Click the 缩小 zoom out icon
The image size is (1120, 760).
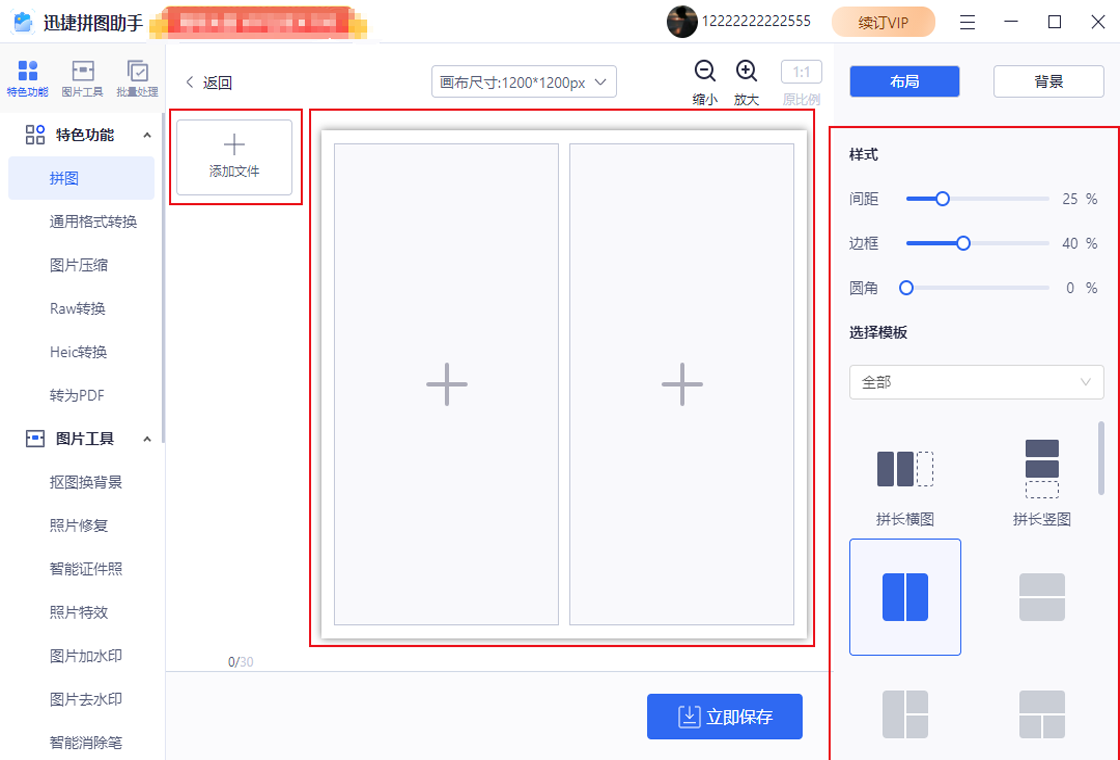click(x=705, y=72)
